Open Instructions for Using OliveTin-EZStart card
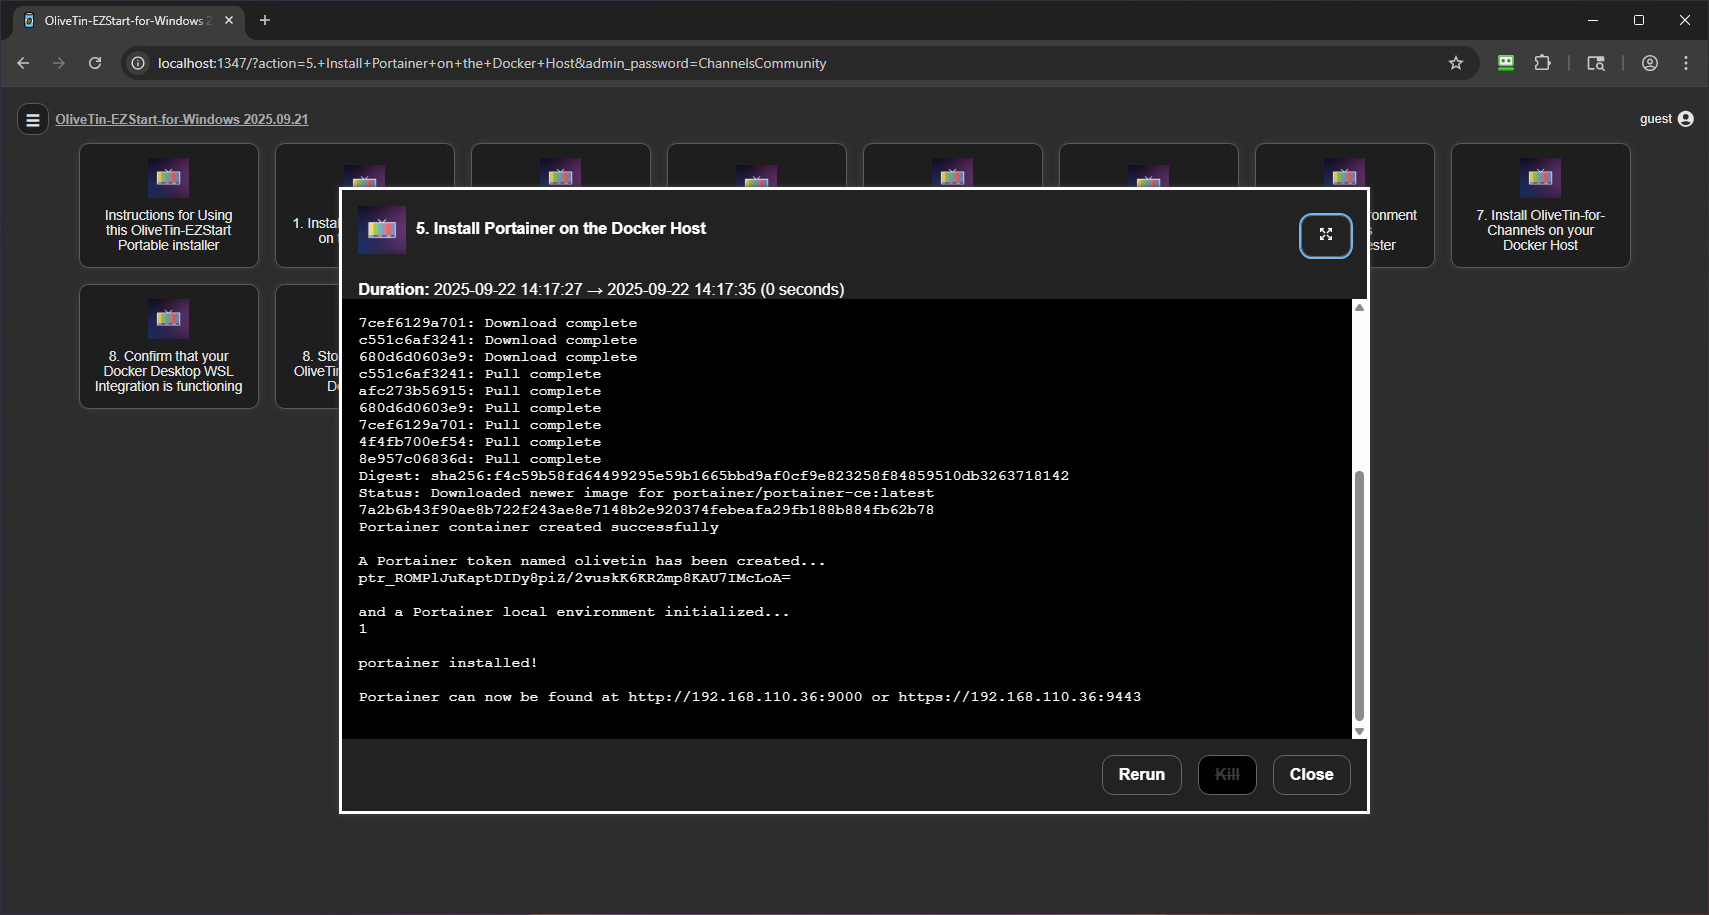 (168, 206)
